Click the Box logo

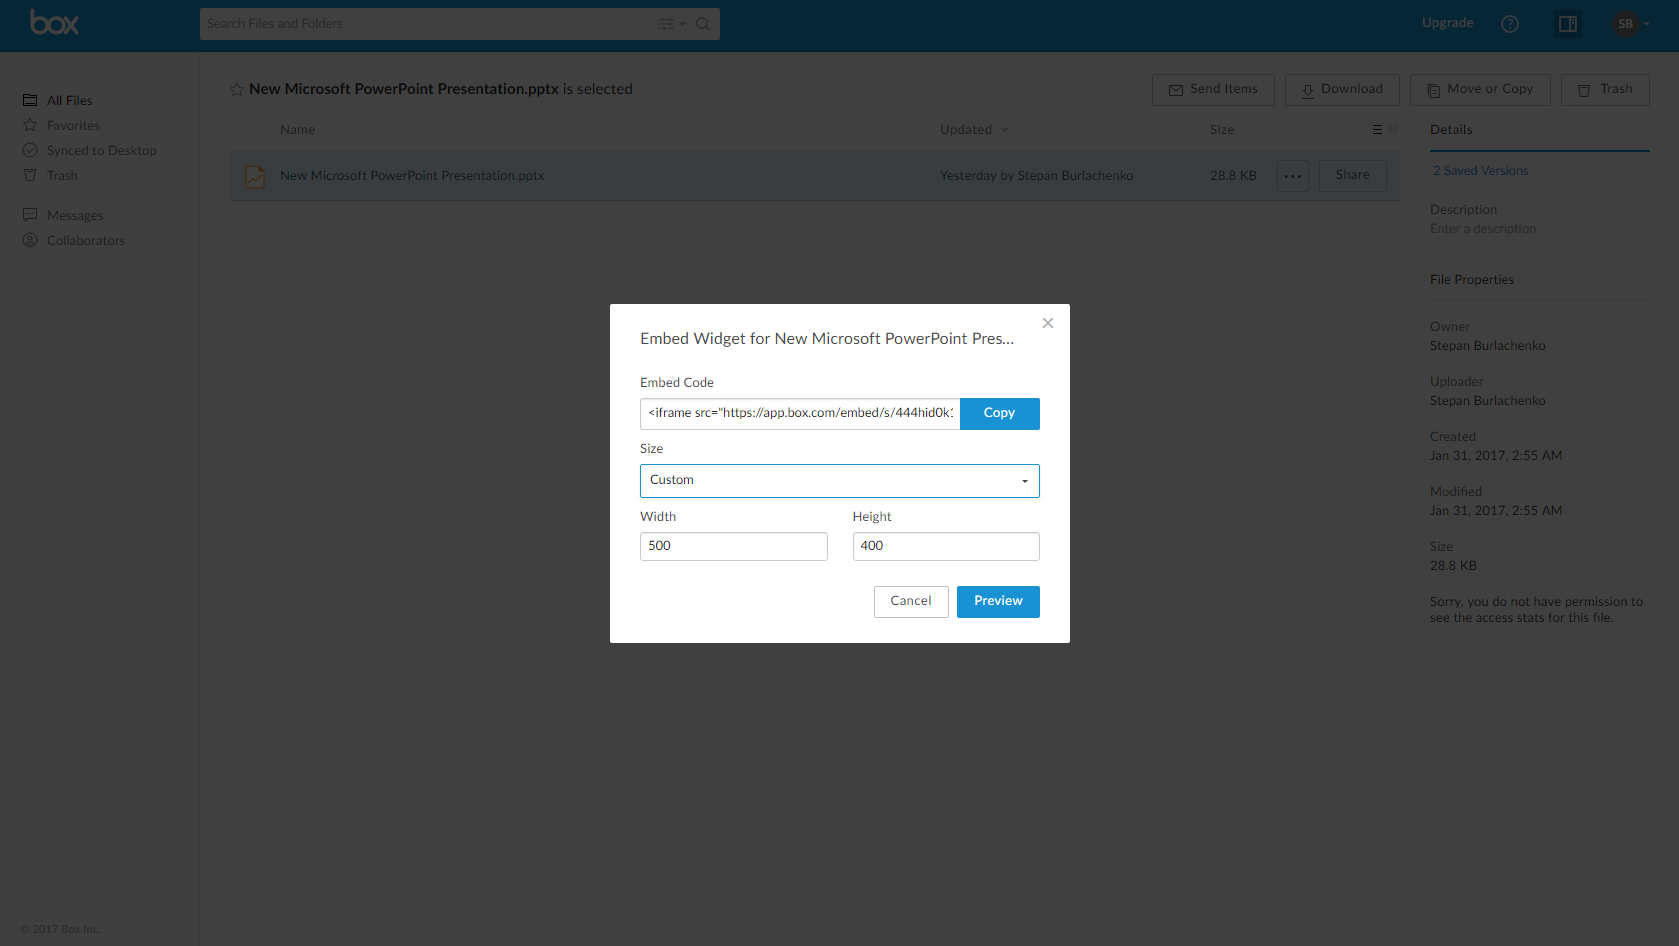coord(54,22)
